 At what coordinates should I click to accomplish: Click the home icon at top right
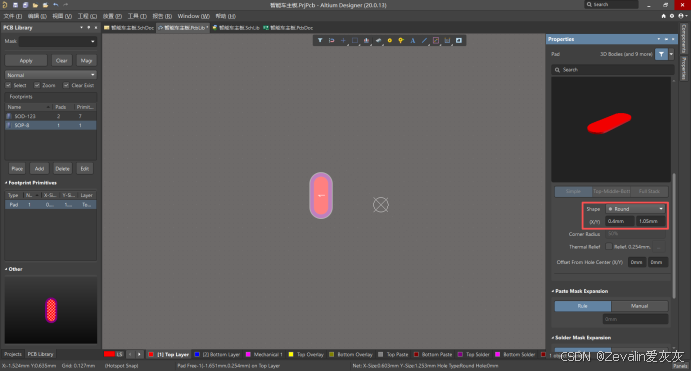click(x=663, y=16)
